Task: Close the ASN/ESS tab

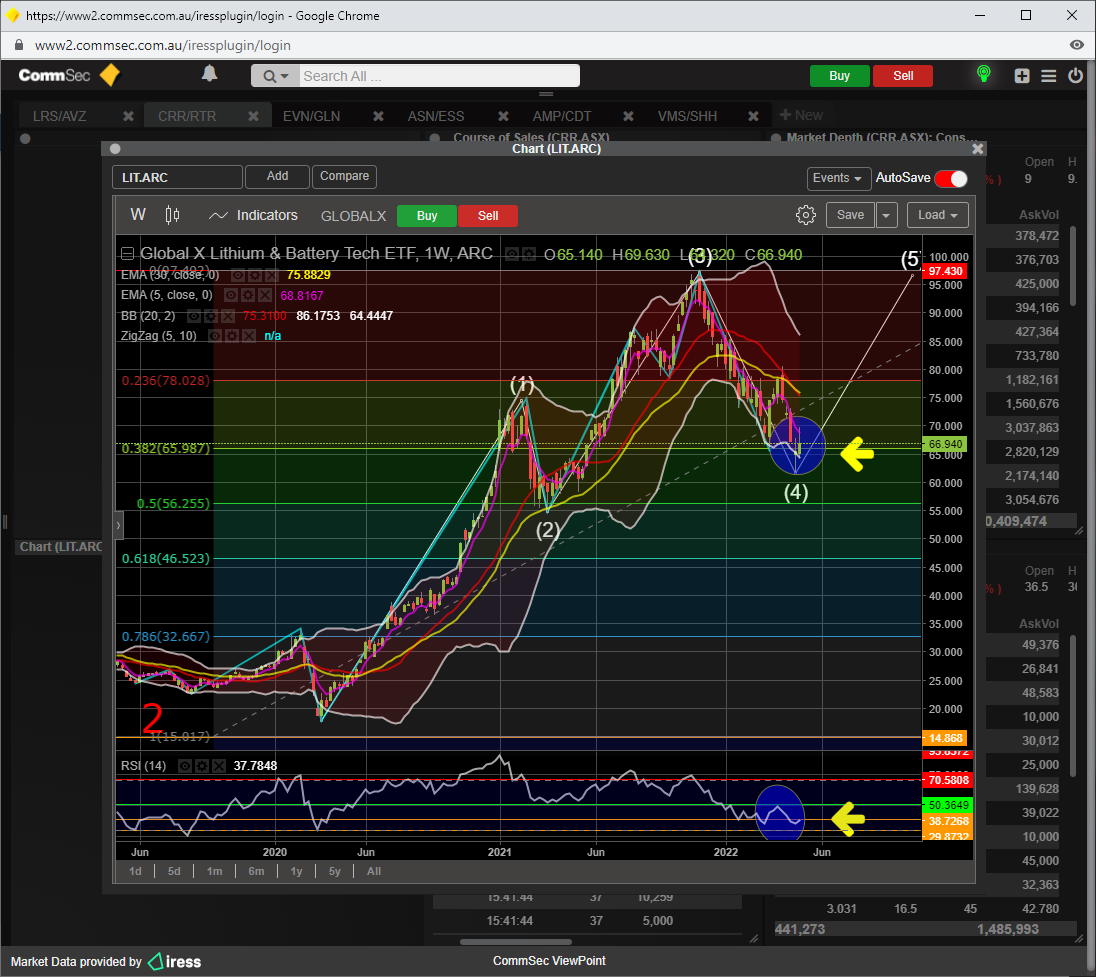Action: point(503,116)
